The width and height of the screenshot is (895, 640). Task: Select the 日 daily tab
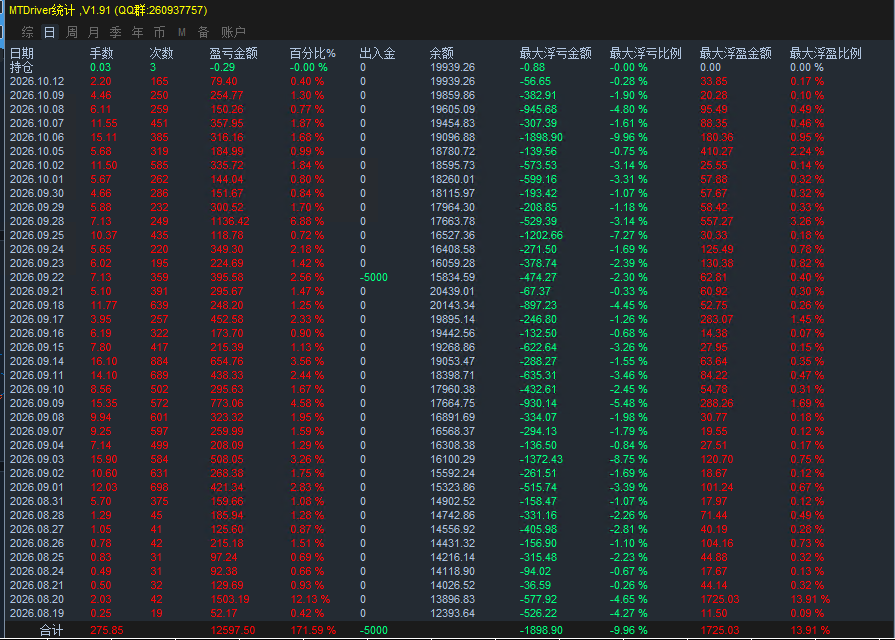click(x=50, y=32)
